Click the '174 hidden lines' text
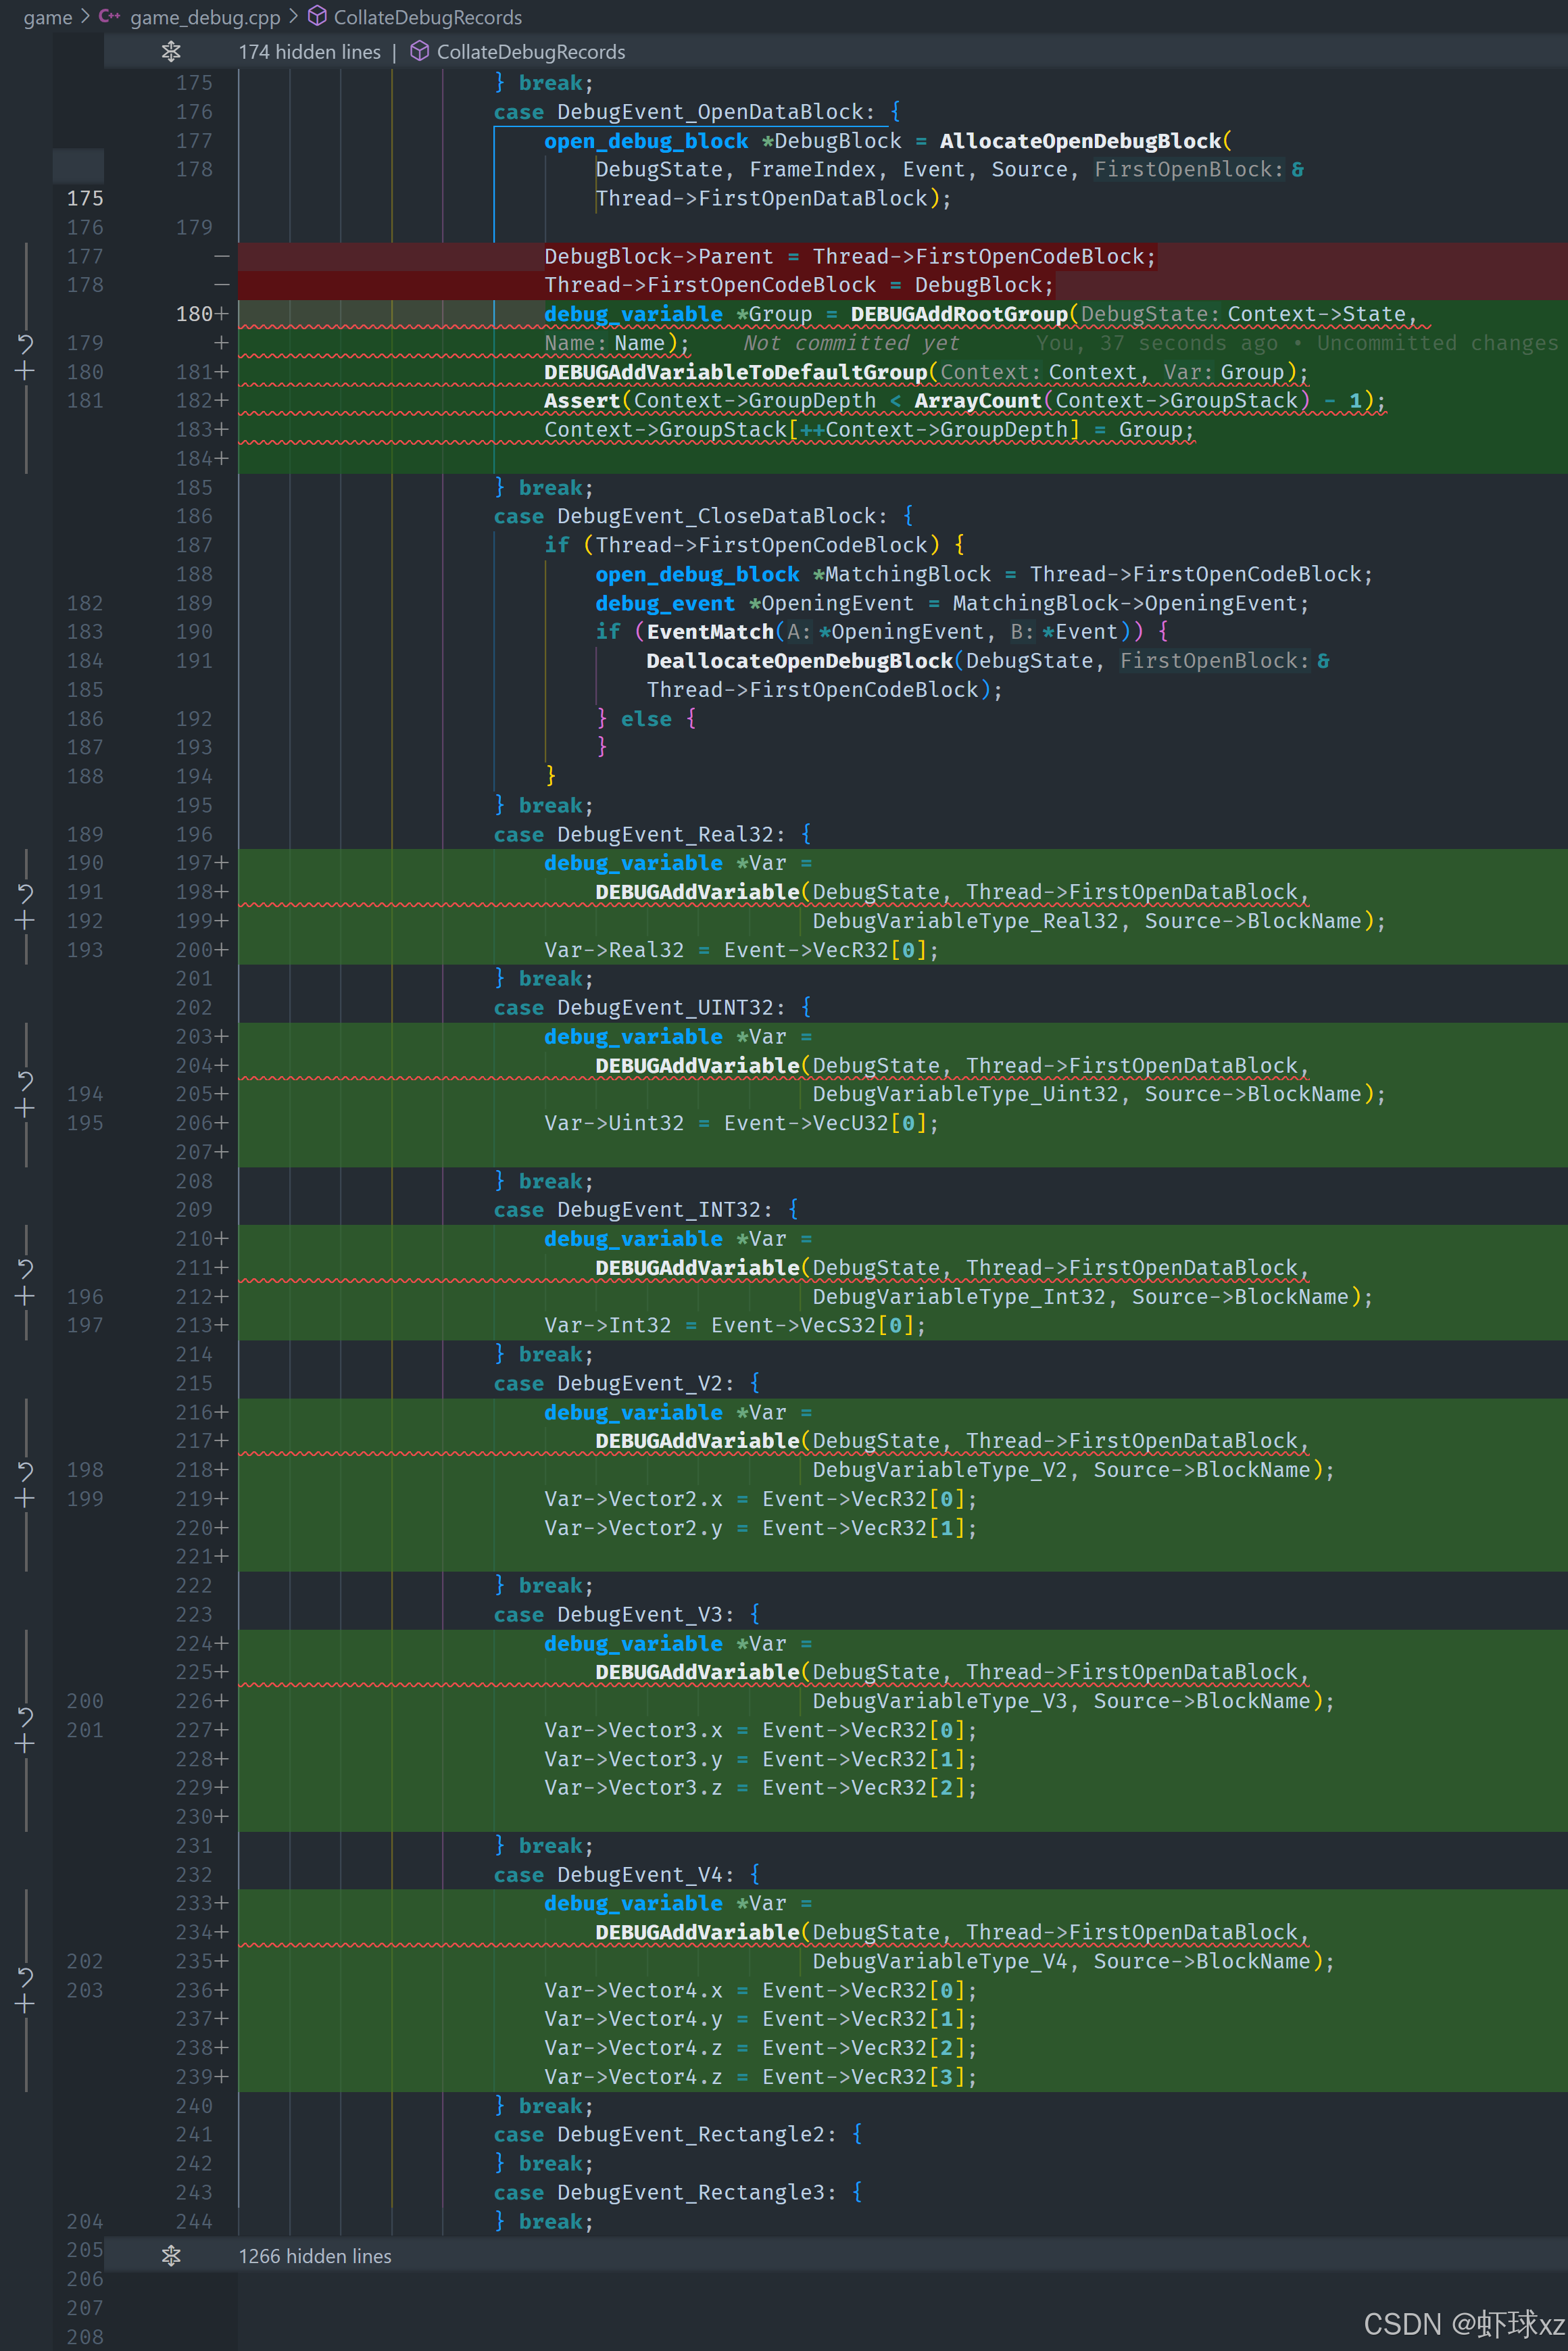 tap(309, 52)
